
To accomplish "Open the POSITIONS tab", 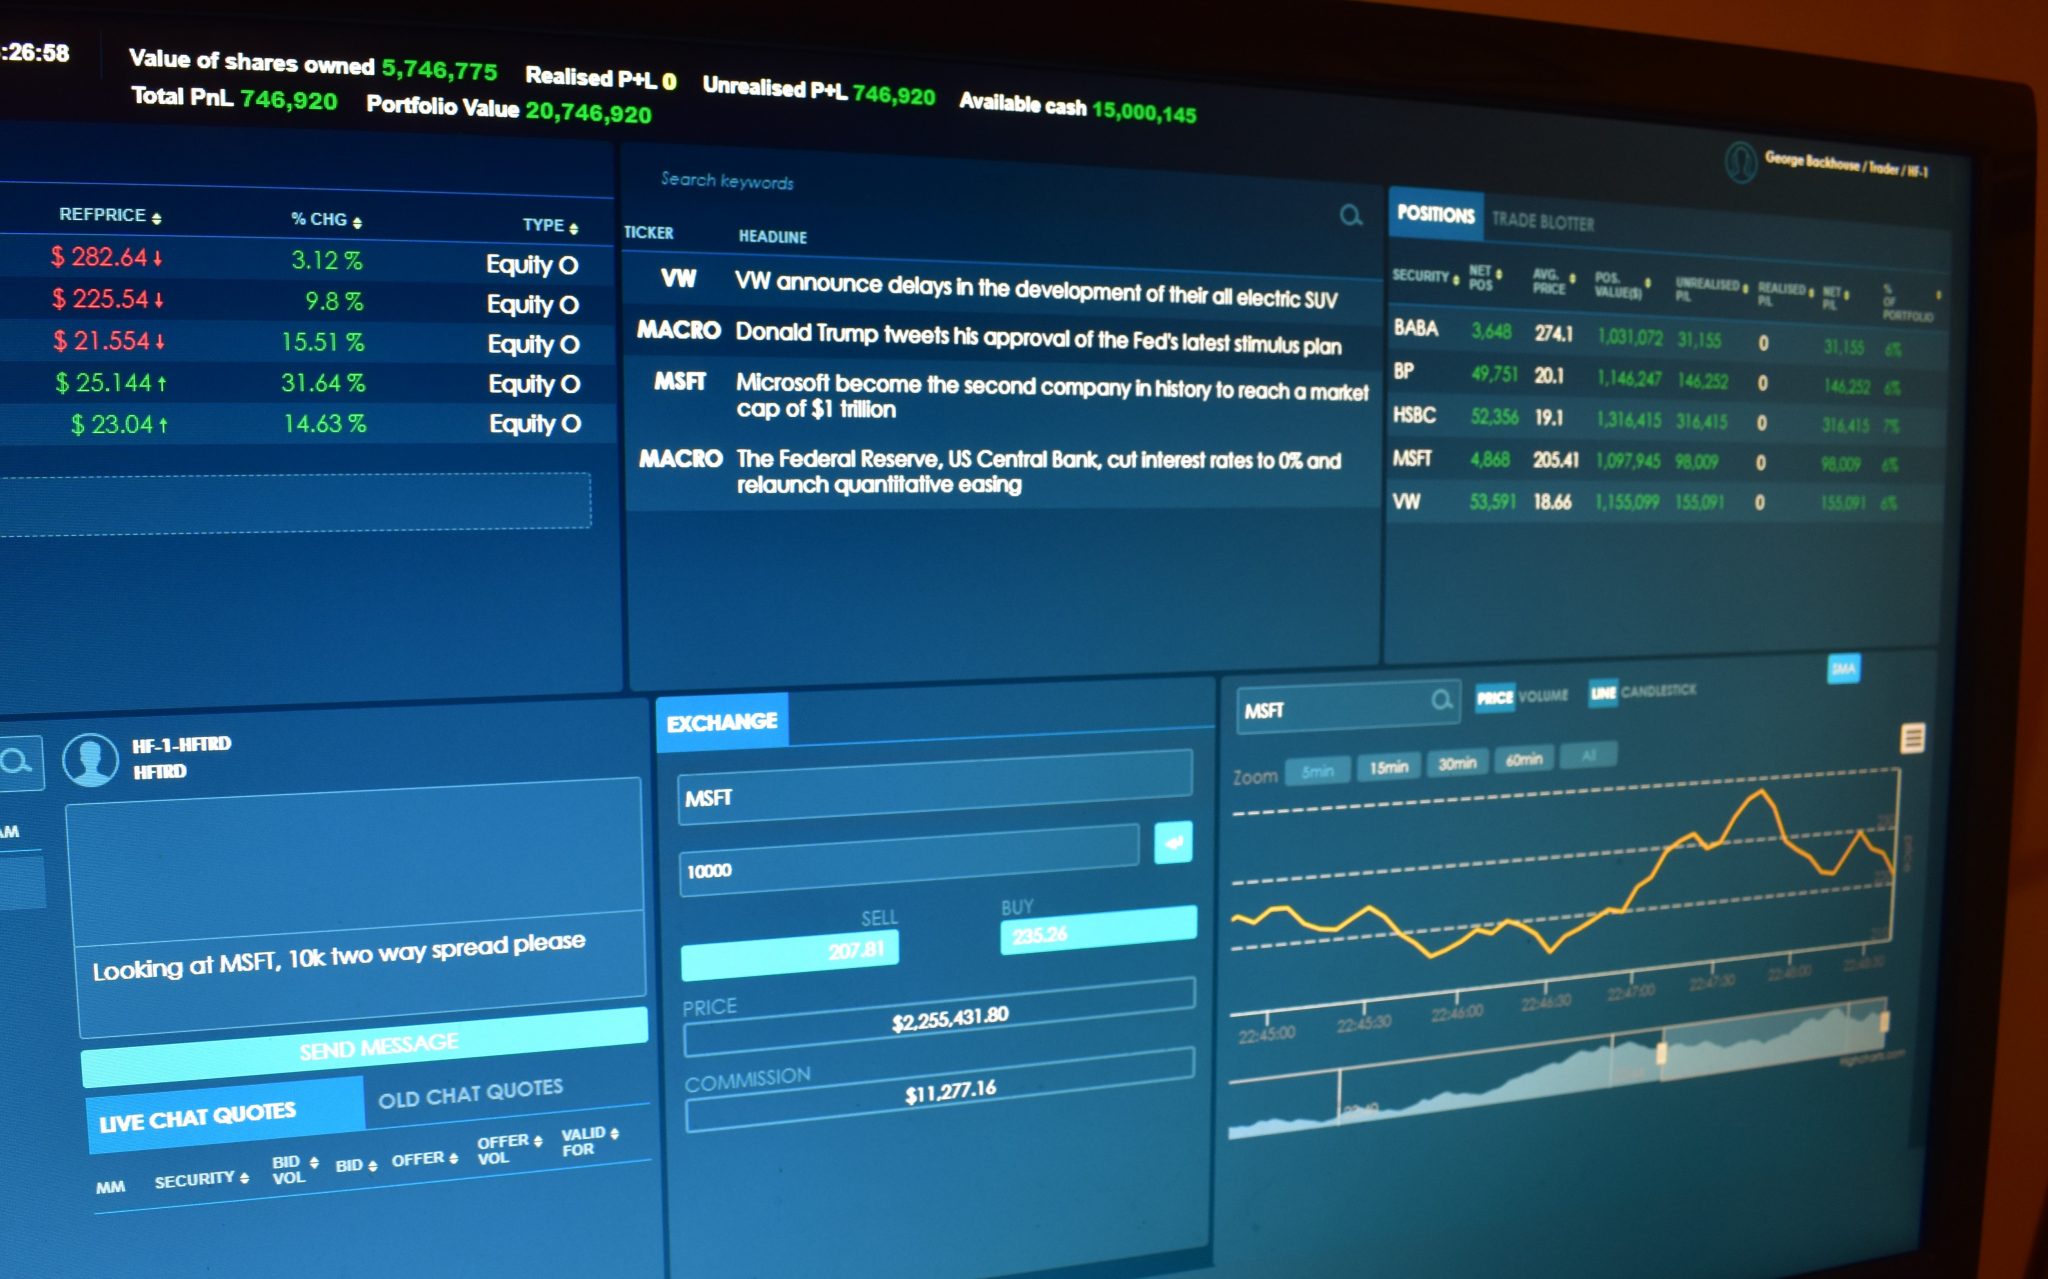I will (x=1436, y=214).
